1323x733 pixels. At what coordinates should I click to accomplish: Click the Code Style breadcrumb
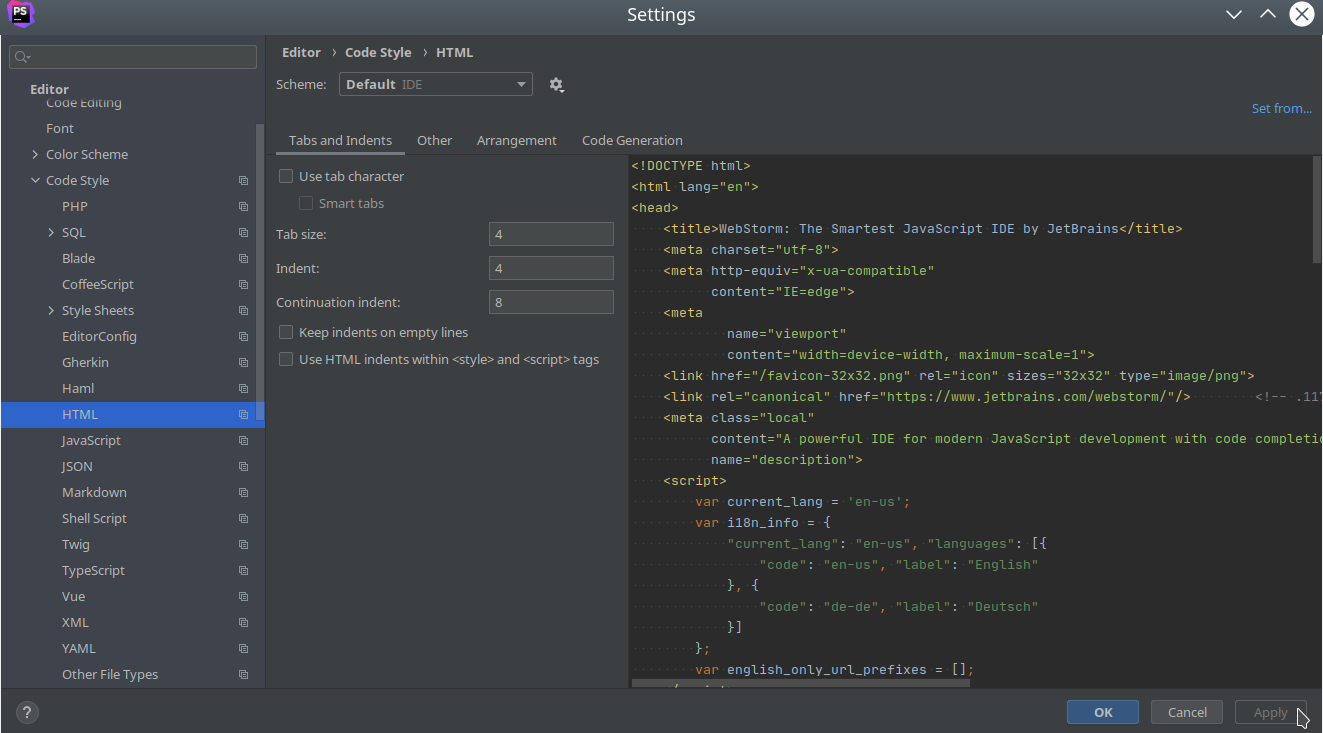[x=378, y=53]
